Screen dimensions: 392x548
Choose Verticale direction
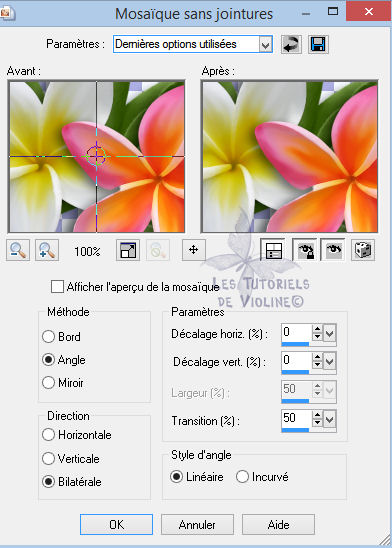[48, 458]
